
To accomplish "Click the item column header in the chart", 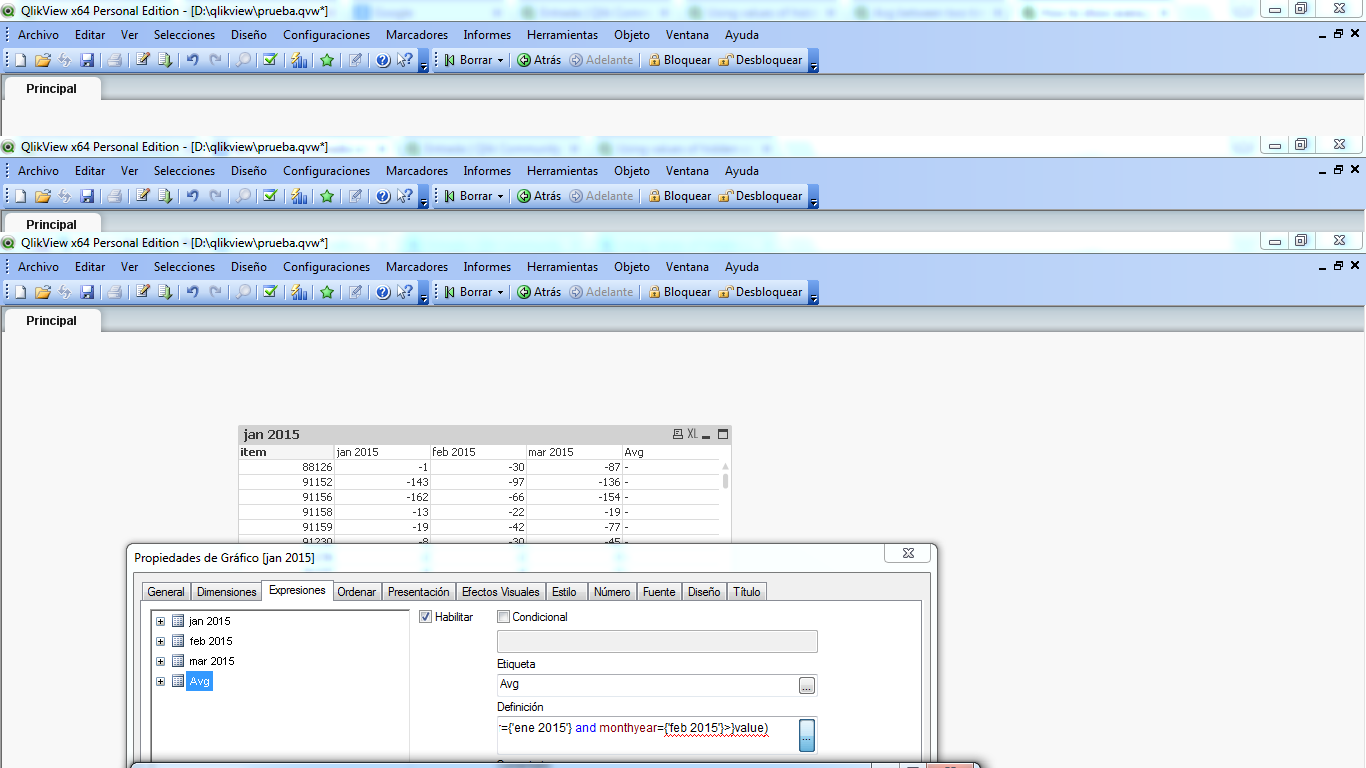I will click(286, 452).
